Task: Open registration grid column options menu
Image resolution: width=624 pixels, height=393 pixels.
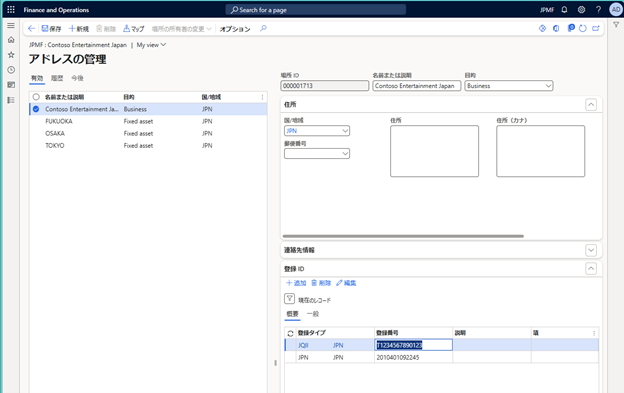Action: pos(594,333)
